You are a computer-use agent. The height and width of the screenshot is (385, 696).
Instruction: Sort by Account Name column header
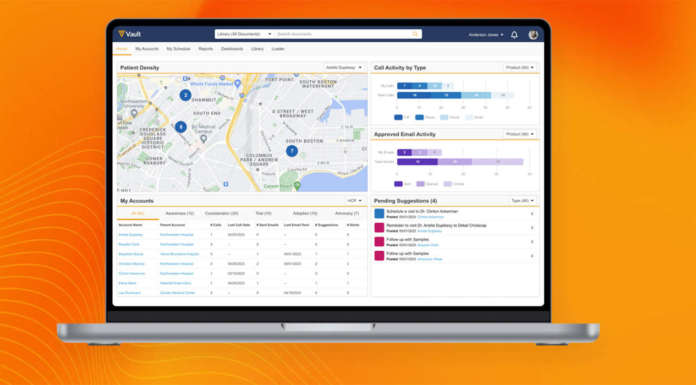click(130, 225)
